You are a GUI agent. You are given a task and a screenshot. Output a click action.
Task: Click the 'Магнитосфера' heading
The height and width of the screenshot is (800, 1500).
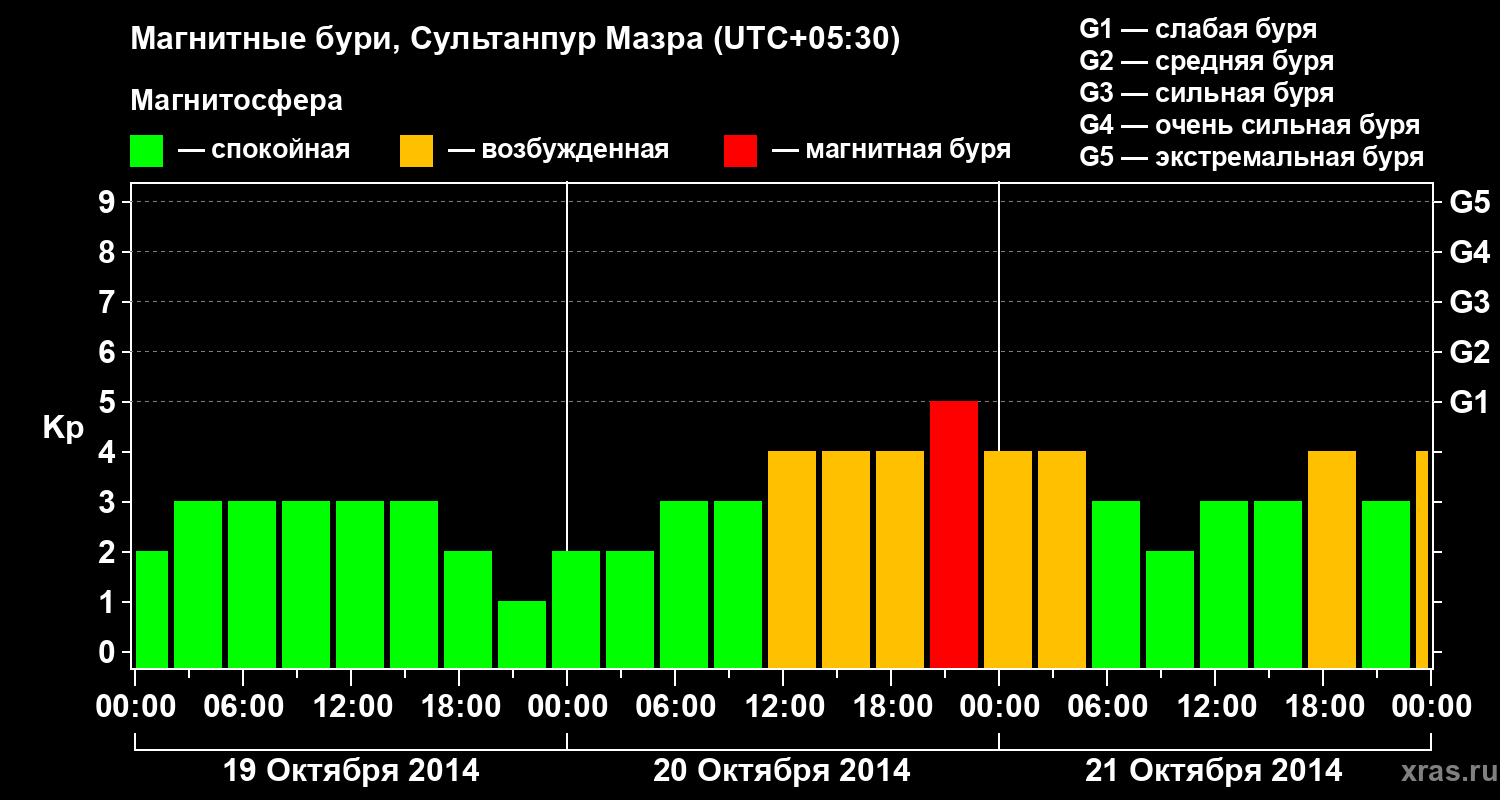coord(236,102)
